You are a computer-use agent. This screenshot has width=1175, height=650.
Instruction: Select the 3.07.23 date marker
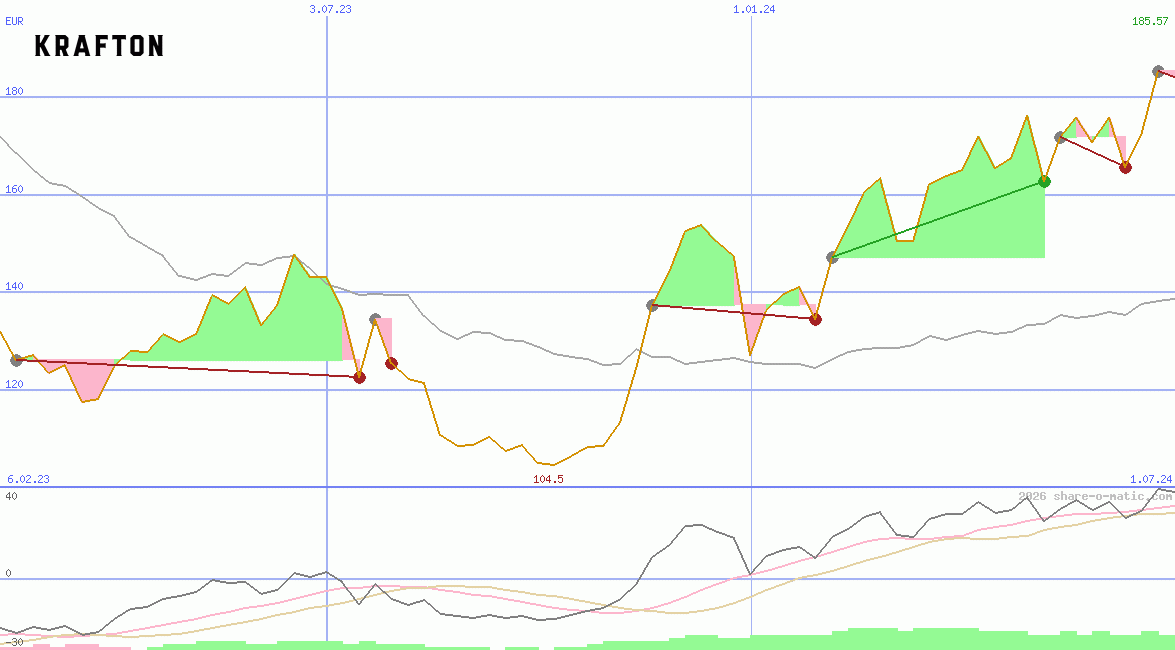330,9
